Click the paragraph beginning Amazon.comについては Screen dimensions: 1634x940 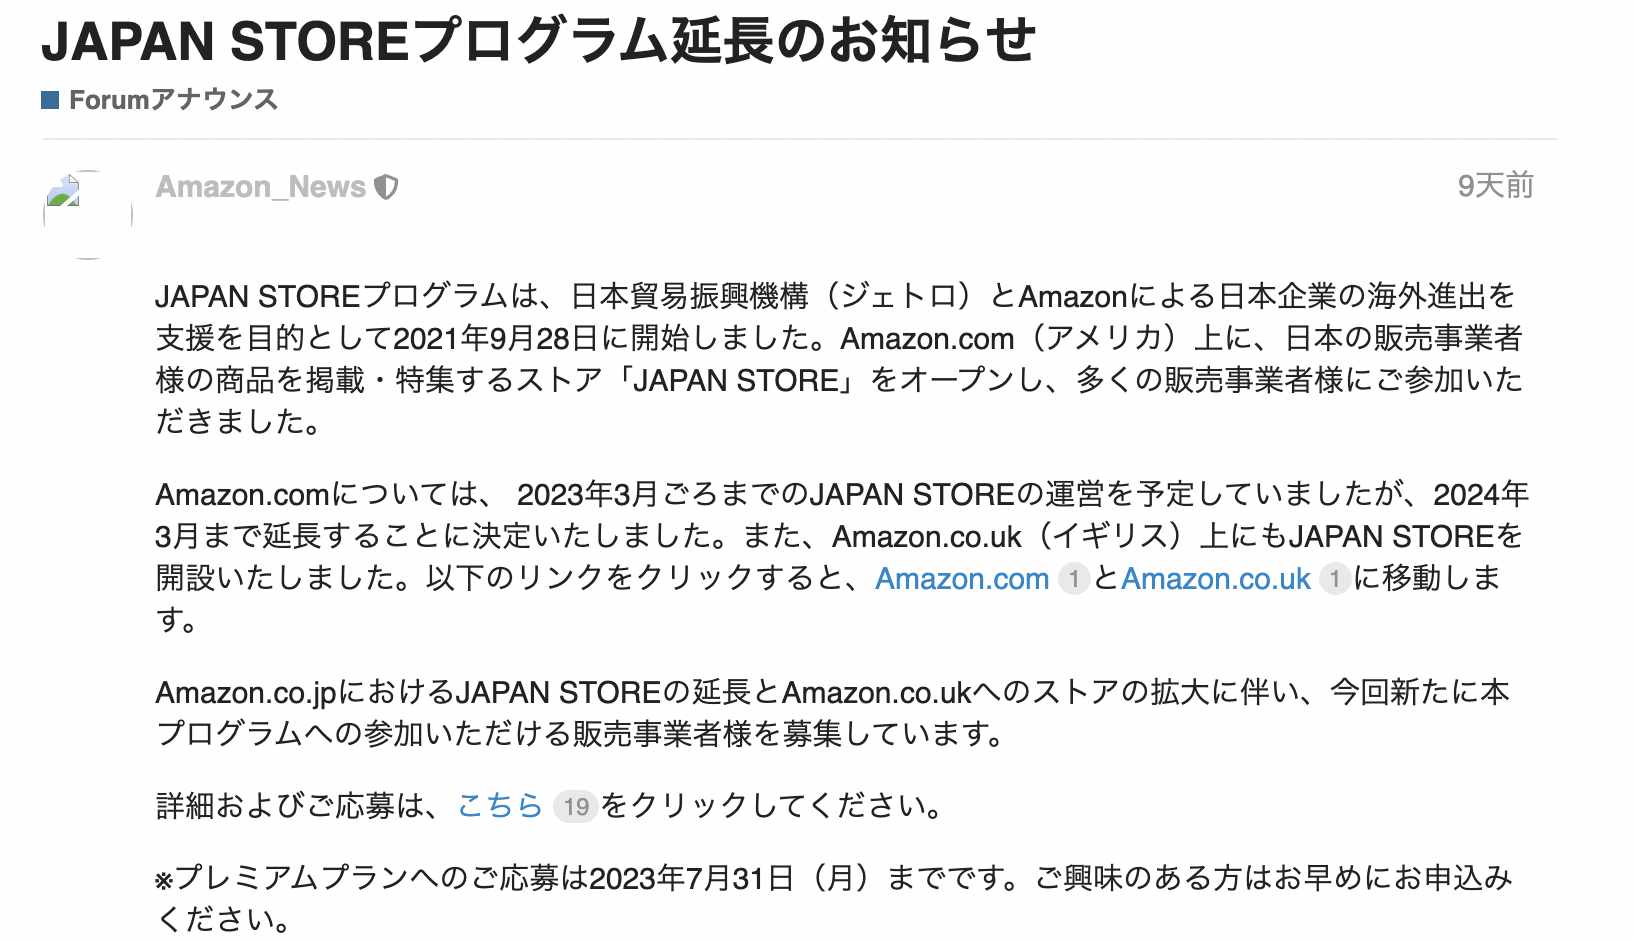pyautogui.click(x=842, y=557)
